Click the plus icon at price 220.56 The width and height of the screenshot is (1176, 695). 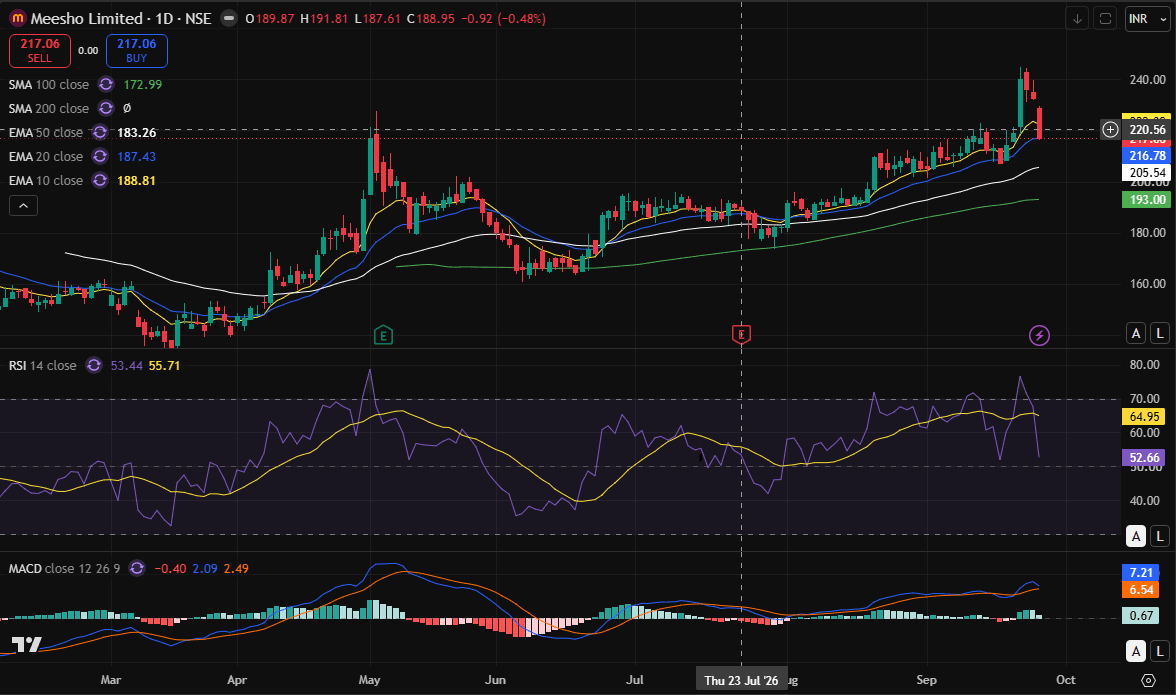pyautogui.click(x=1110, y=130)
